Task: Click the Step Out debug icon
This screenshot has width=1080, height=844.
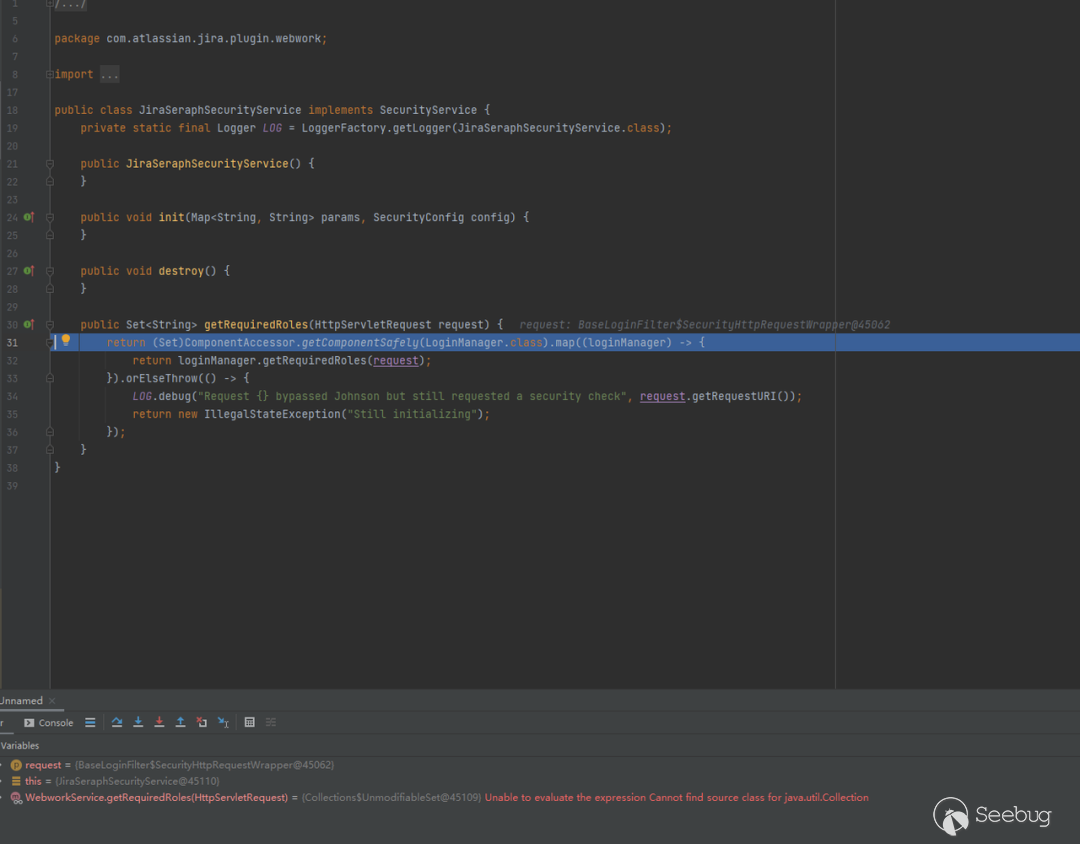Action: pyautogui.click(x=180, y=722)
